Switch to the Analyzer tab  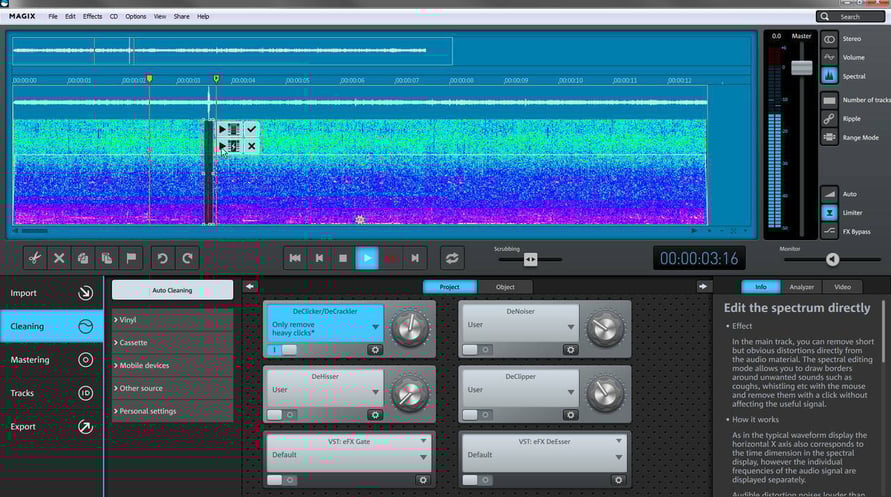click(x=802, y=287)
